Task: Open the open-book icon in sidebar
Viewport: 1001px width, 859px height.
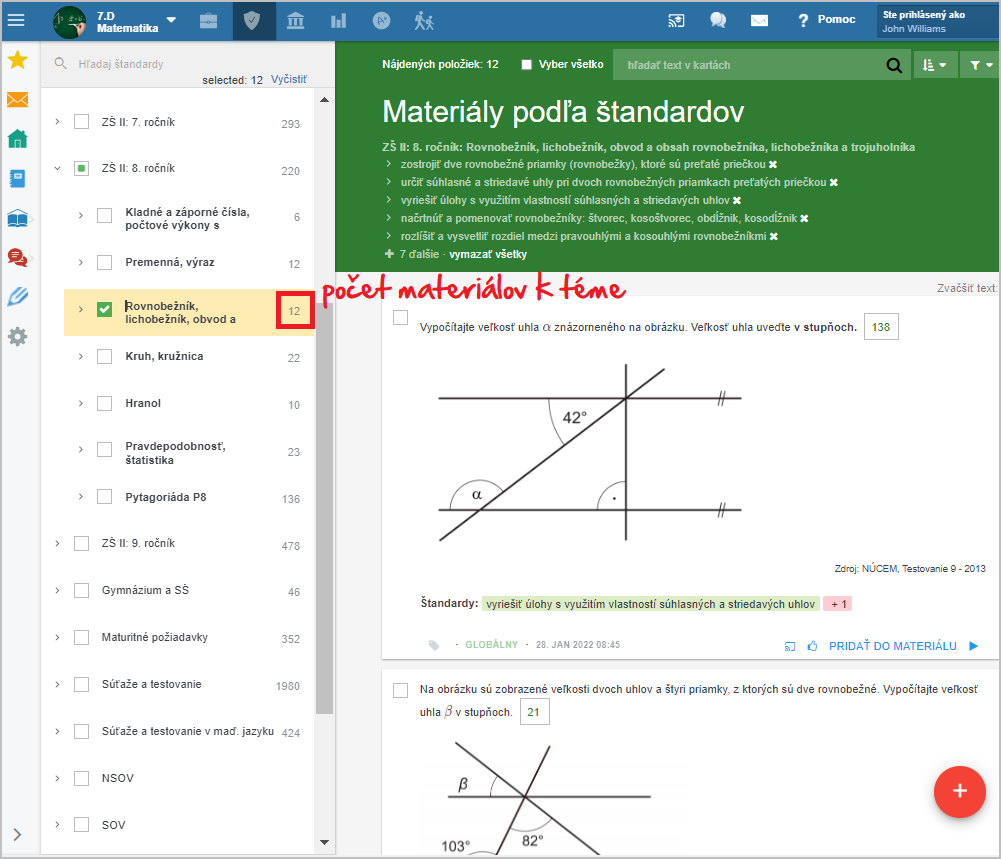Action: 17,219
